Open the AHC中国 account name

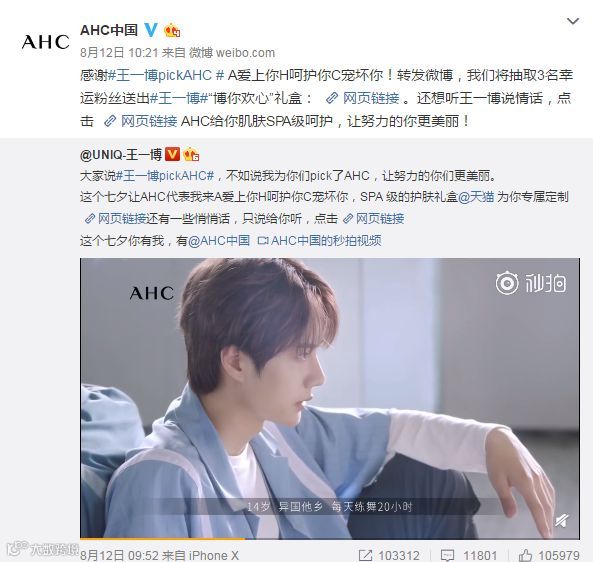[x=109, y=30]
